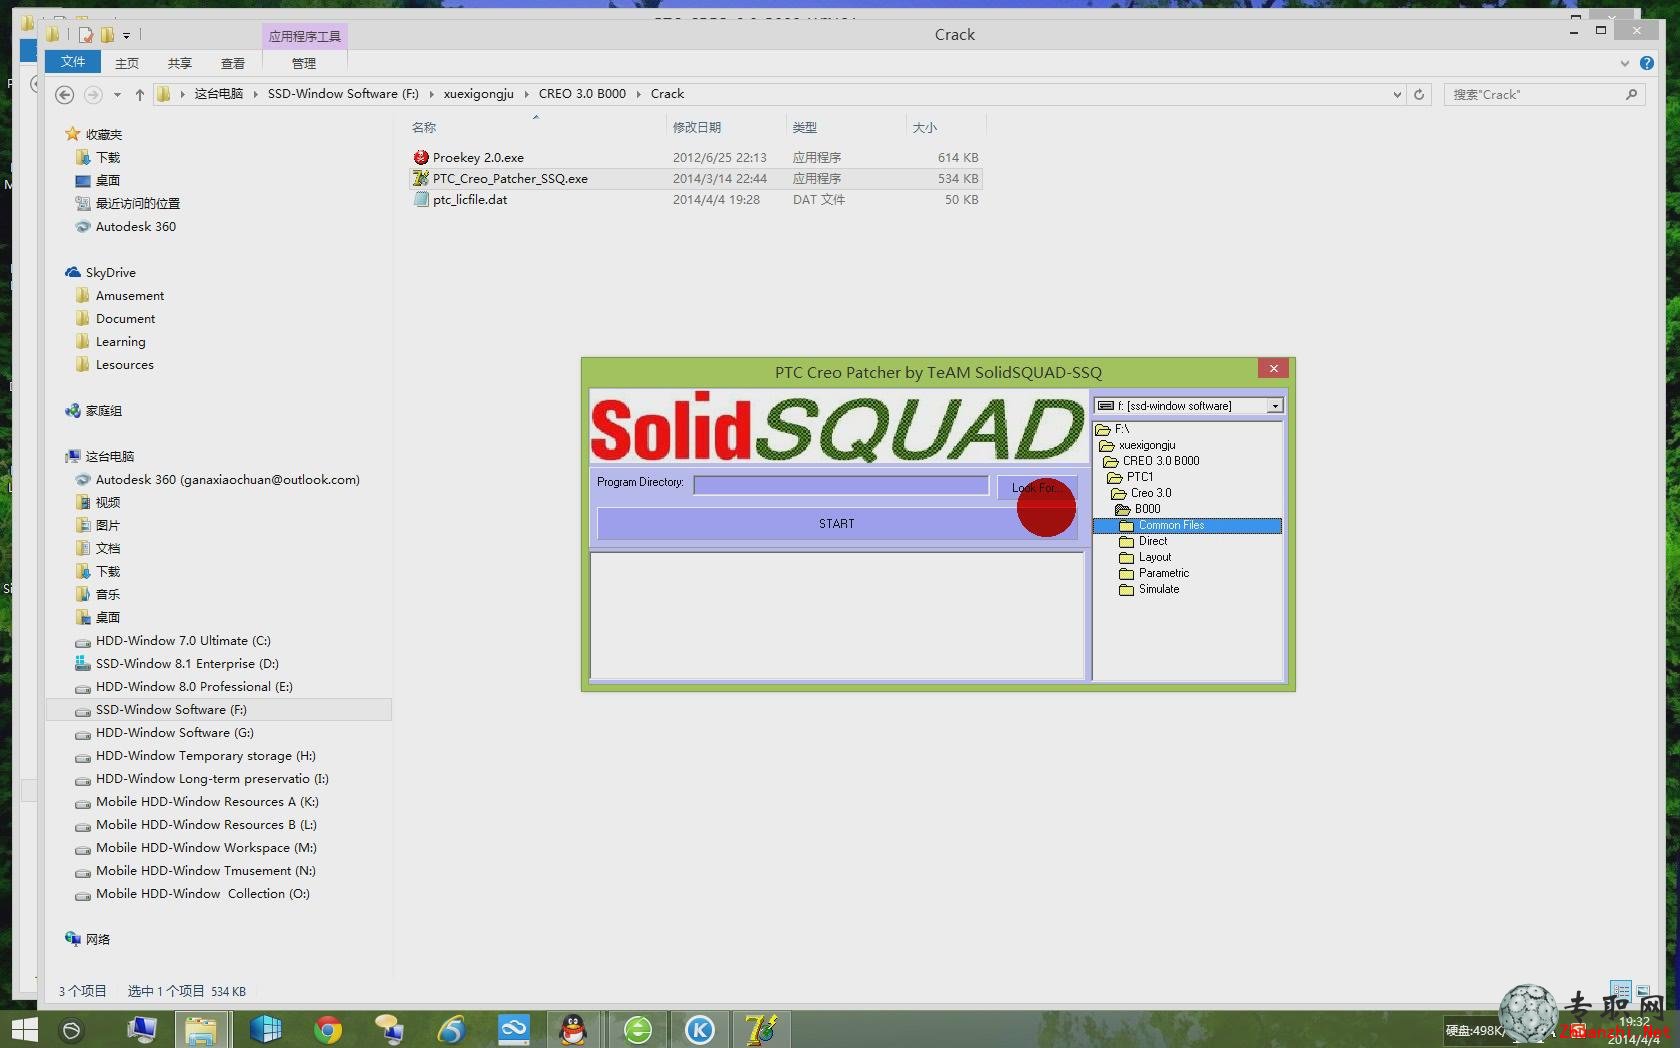The image size is (1680, 1048).
Task: Click the Properties quick access icon
Action: (x=86, y=35)
